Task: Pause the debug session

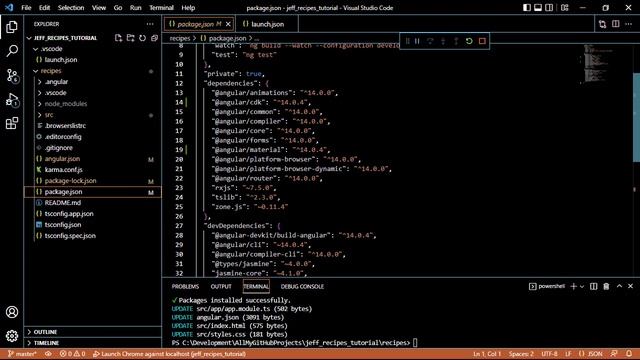Action: pos(417,41)
